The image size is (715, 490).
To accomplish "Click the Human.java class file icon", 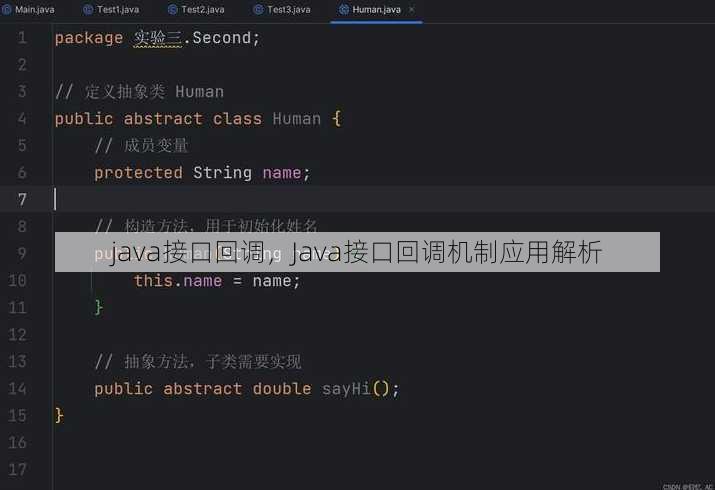I will pos(344,10).
